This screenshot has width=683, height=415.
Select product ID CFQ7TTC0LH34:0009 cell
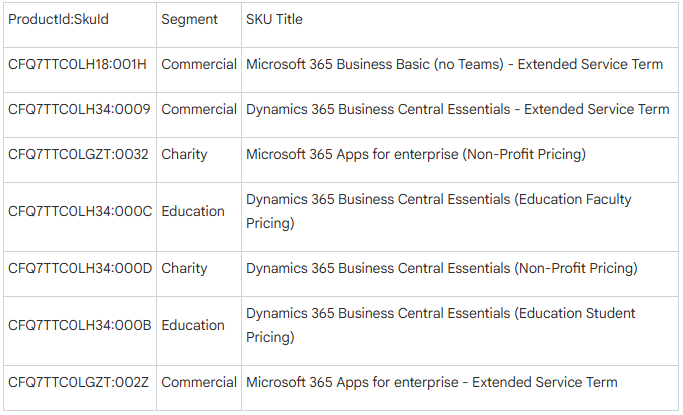(x=79, y=109)
